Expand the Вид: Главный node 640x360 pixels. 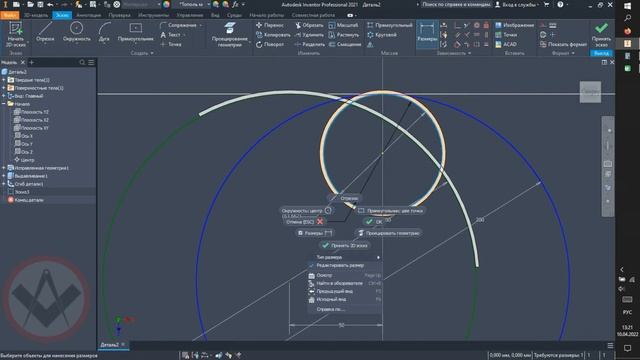point(4,96)
